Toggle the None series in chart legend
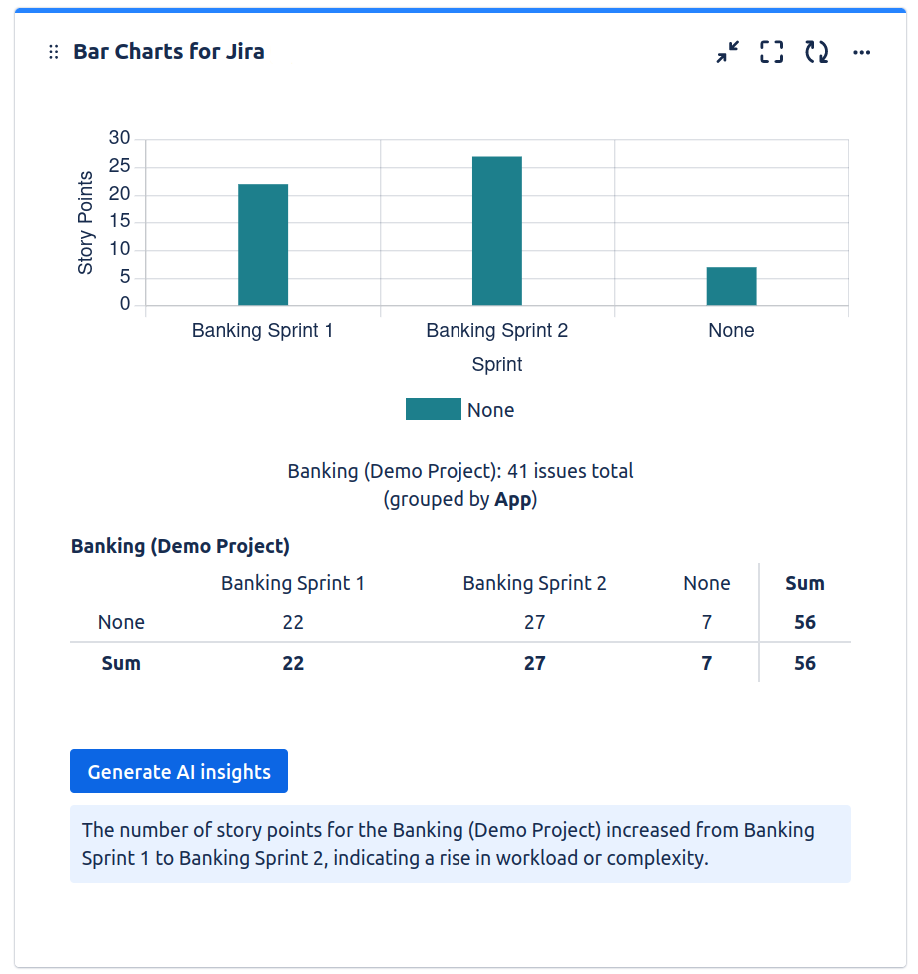The height and width of the screenshot is (974, 918). coord(460,410)
